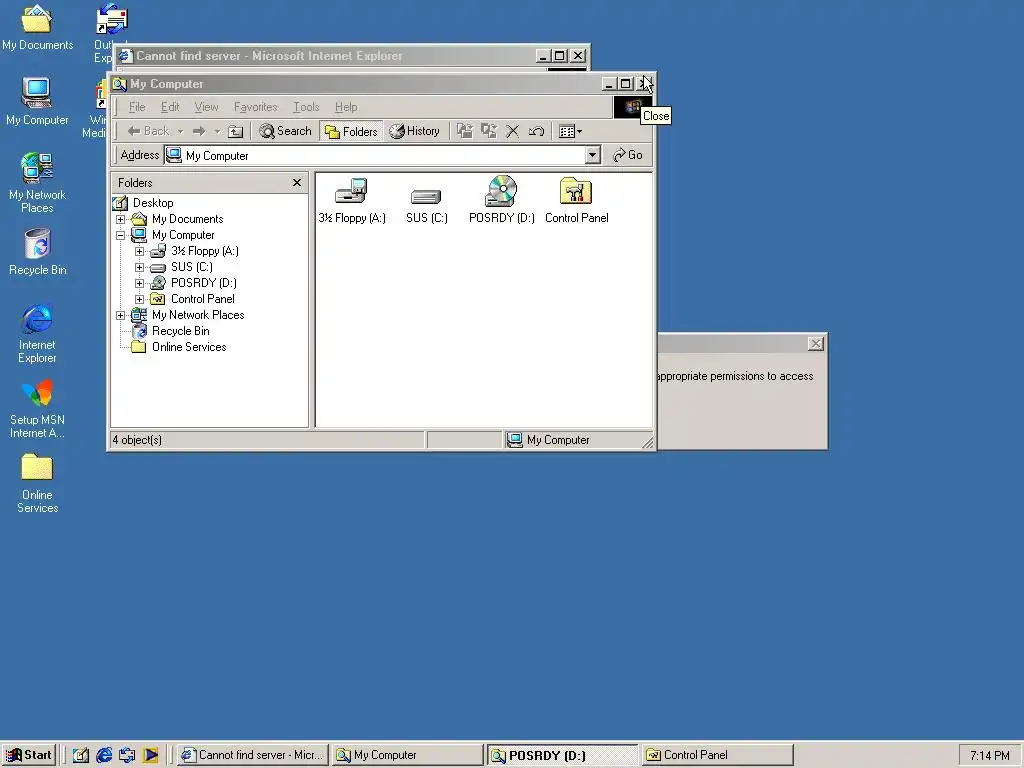Click the Search toolbar button
Viewport: 1024px width, 768px height.
pos(285,131)
